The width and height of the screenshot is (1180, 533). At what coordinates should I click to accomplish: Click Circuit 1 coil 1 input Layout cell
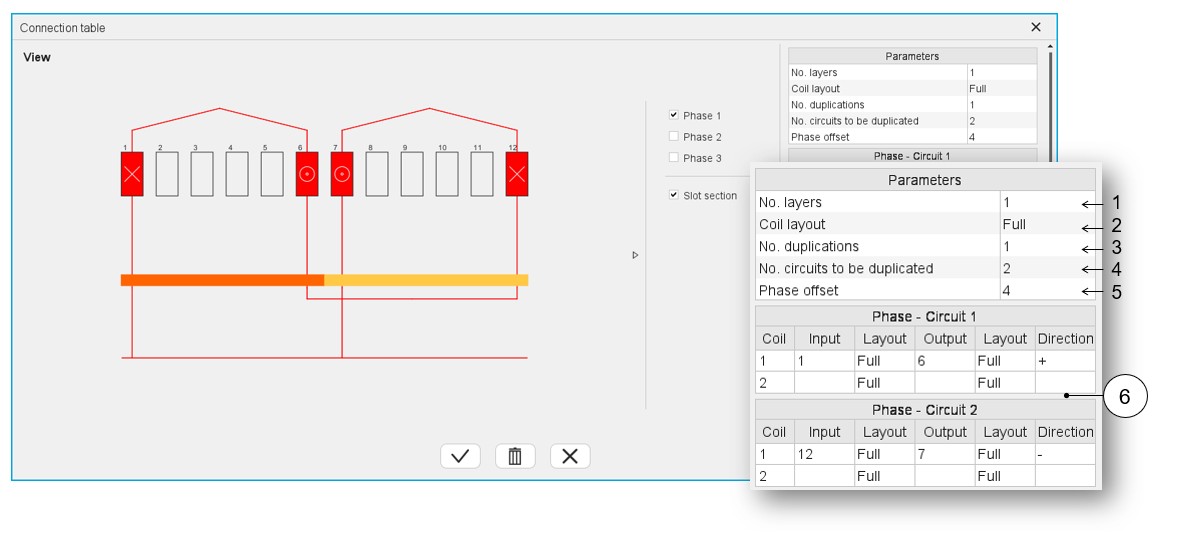pos(884,361)
